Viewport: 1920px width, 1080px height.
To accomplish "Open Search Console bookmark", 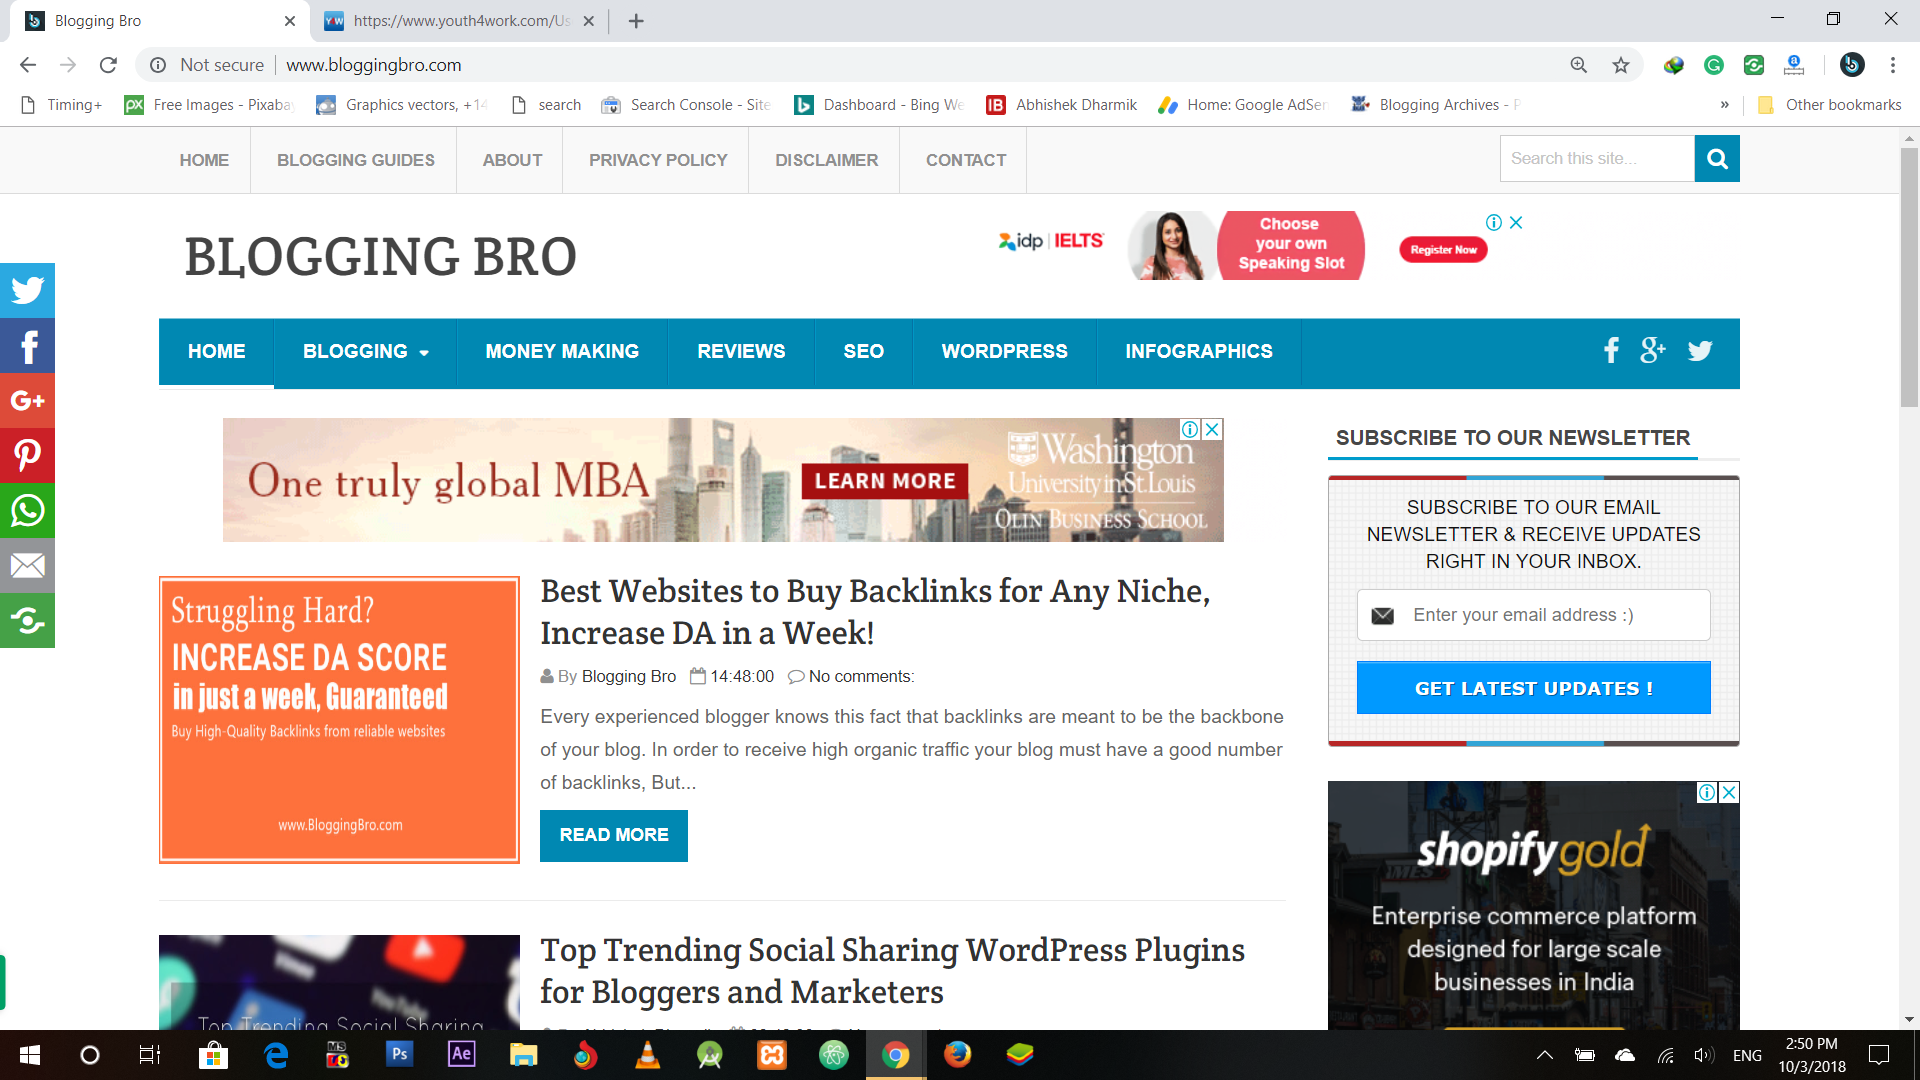I will [x=686, y=105].
